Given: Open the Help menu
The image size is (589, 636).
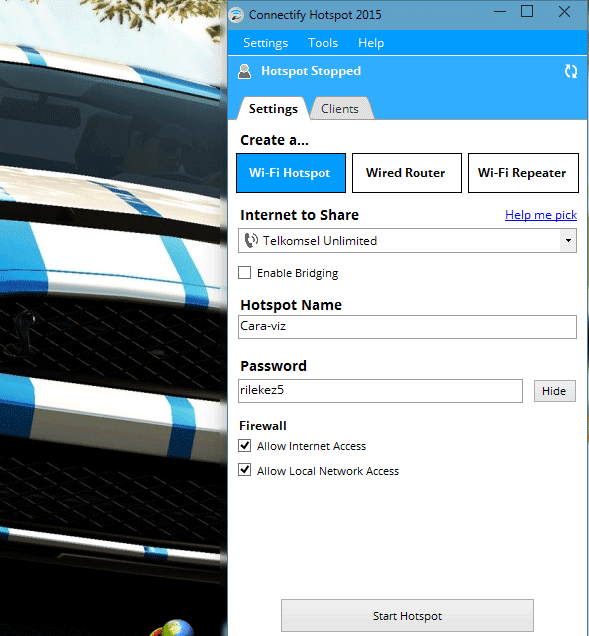Looking at the screenshot, I should (x=371, y=43).
